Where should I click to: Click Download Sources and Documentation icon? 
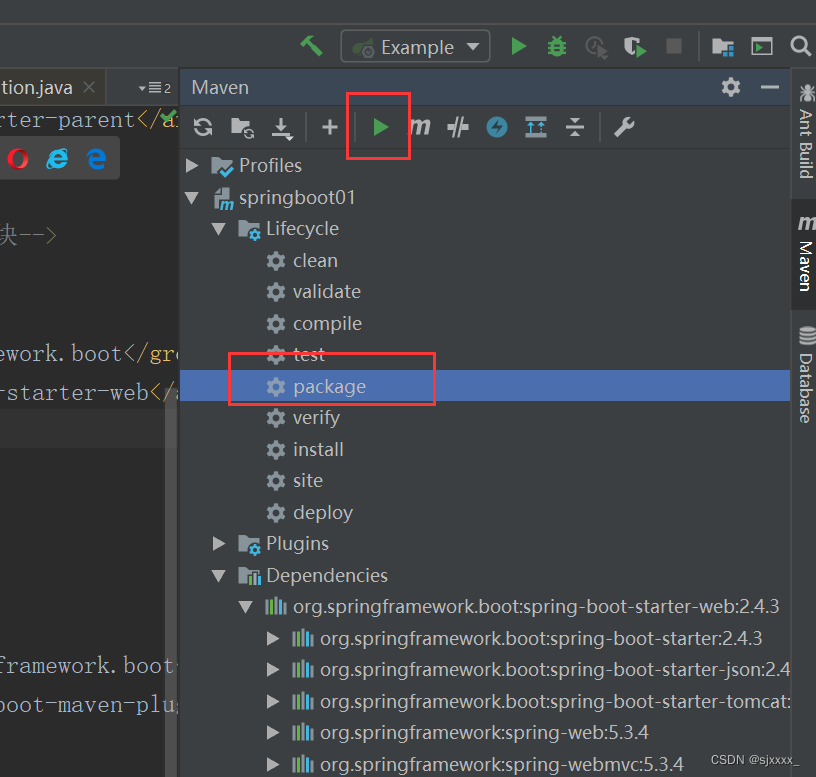click(x=282, y=129)
